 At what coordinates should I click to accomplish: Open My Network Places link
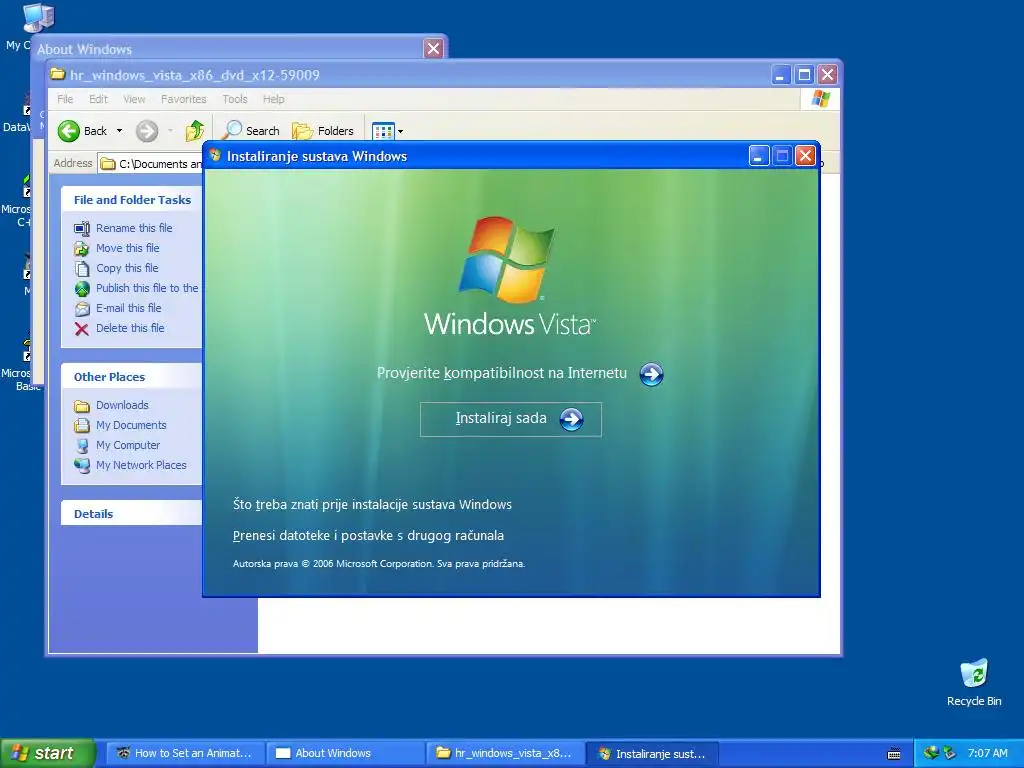point(141,465)
